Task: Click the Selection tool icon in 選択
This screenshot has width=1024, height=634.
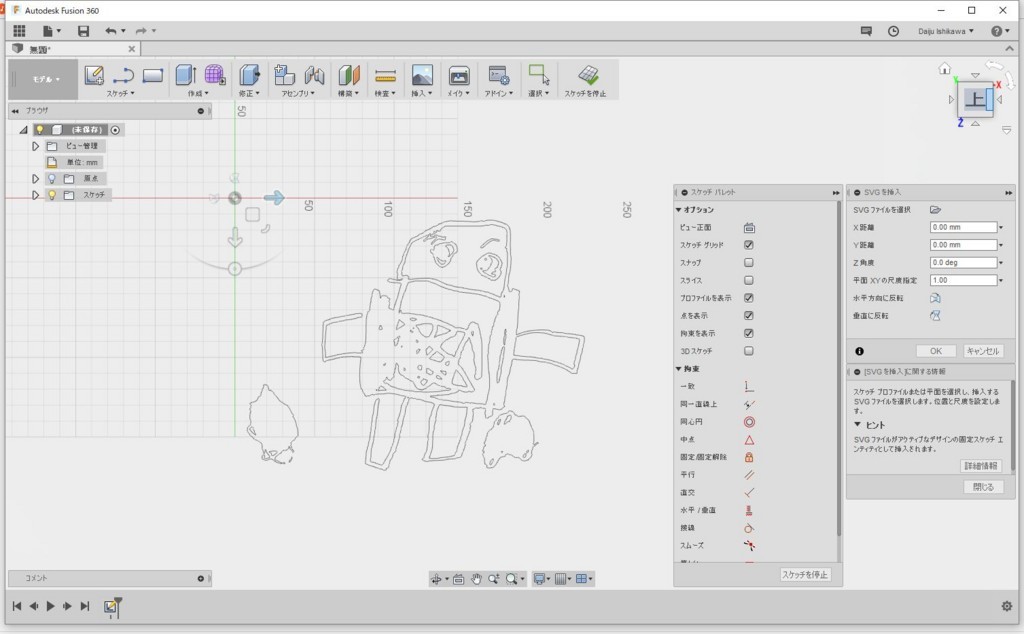Action: (539, 74)
